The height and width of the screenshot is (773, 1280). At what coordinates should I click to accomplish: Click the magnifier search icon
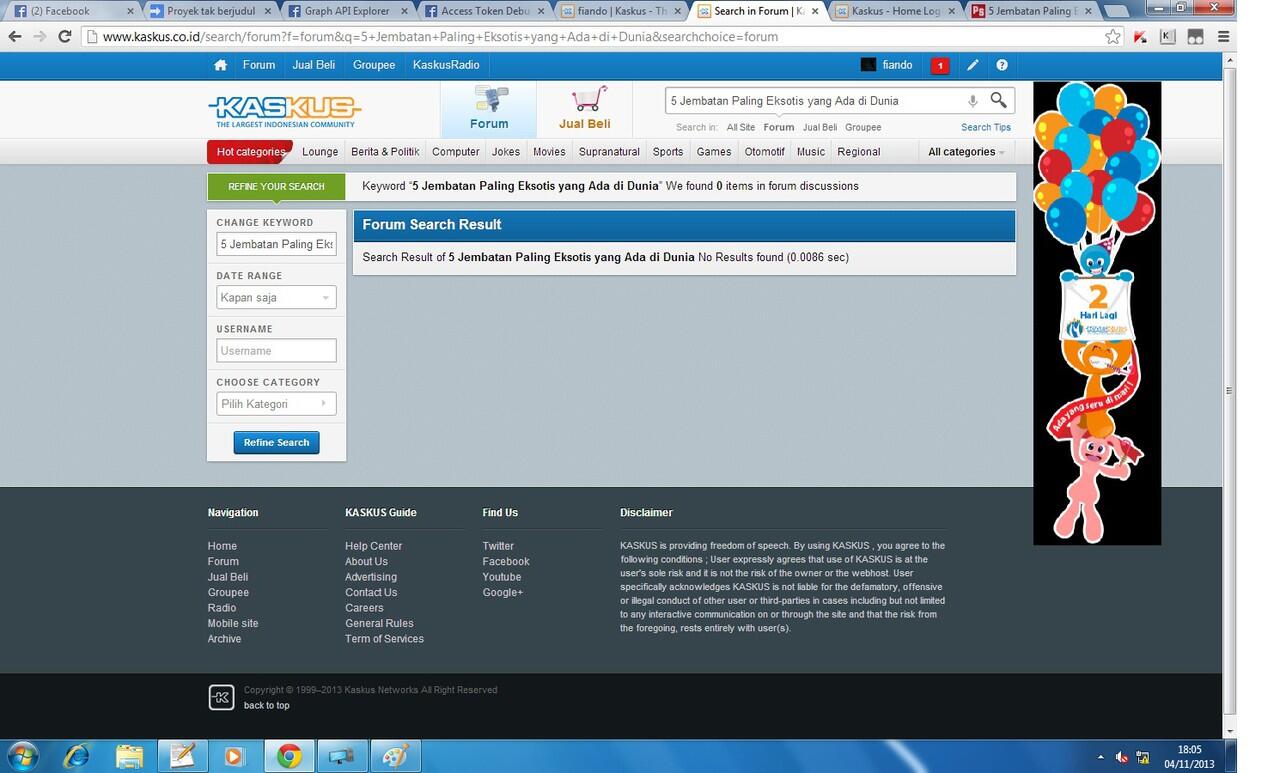[998, 100]
